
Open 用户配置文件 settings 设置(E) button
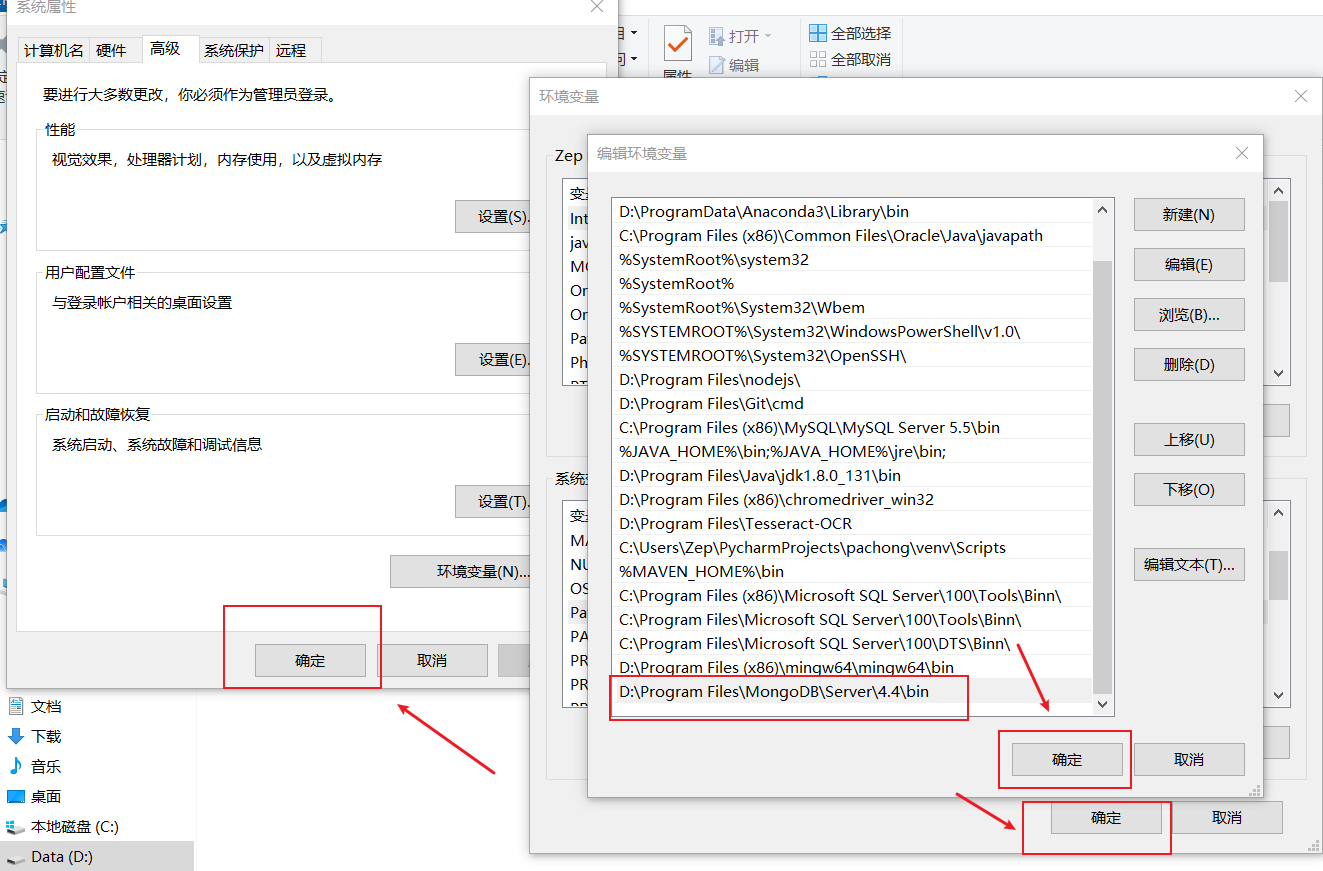[x=493, y=359]
